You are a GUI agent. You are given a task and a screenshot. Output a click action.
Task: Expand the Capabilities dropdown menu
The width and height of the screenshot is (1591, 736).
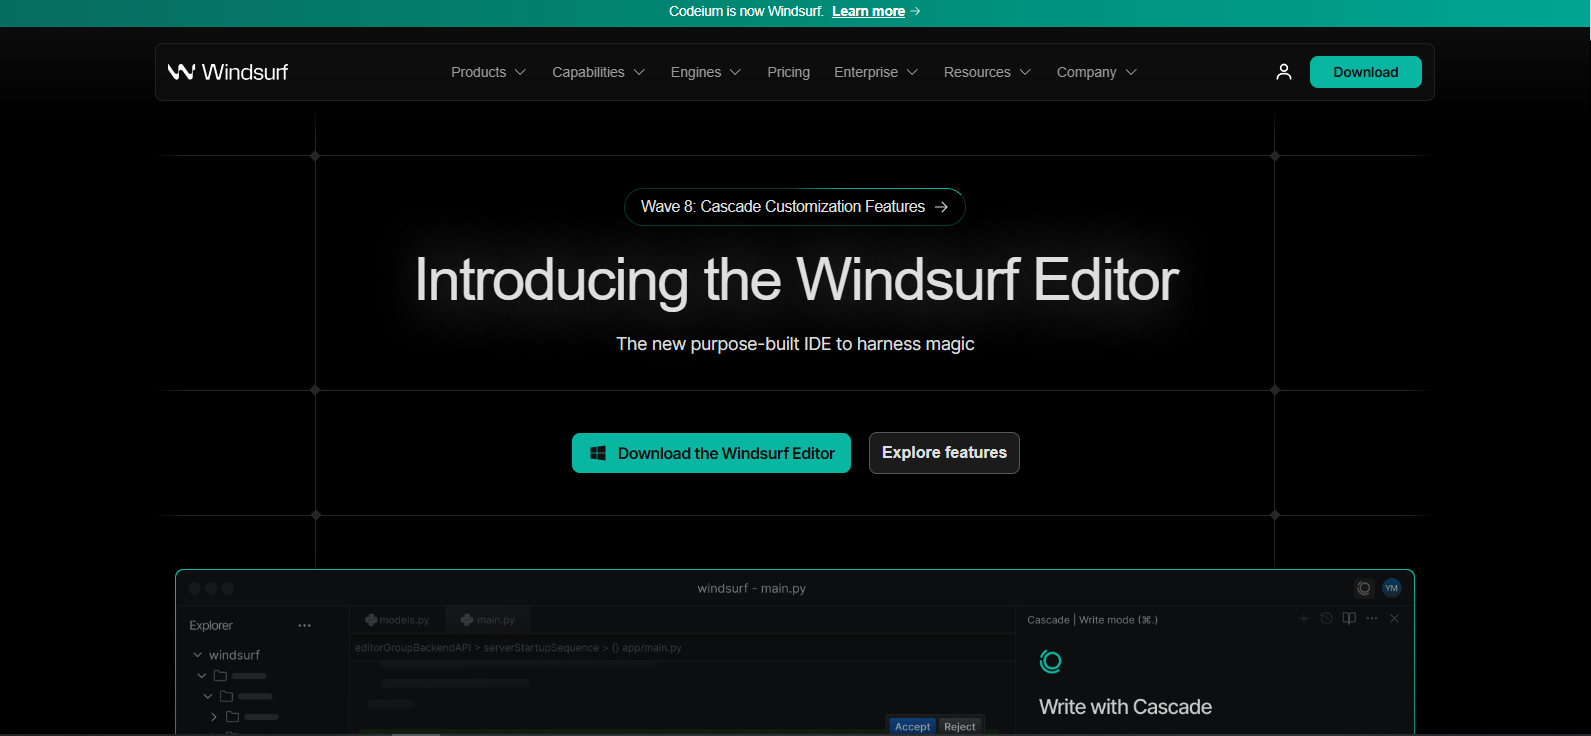pos(598,72)
